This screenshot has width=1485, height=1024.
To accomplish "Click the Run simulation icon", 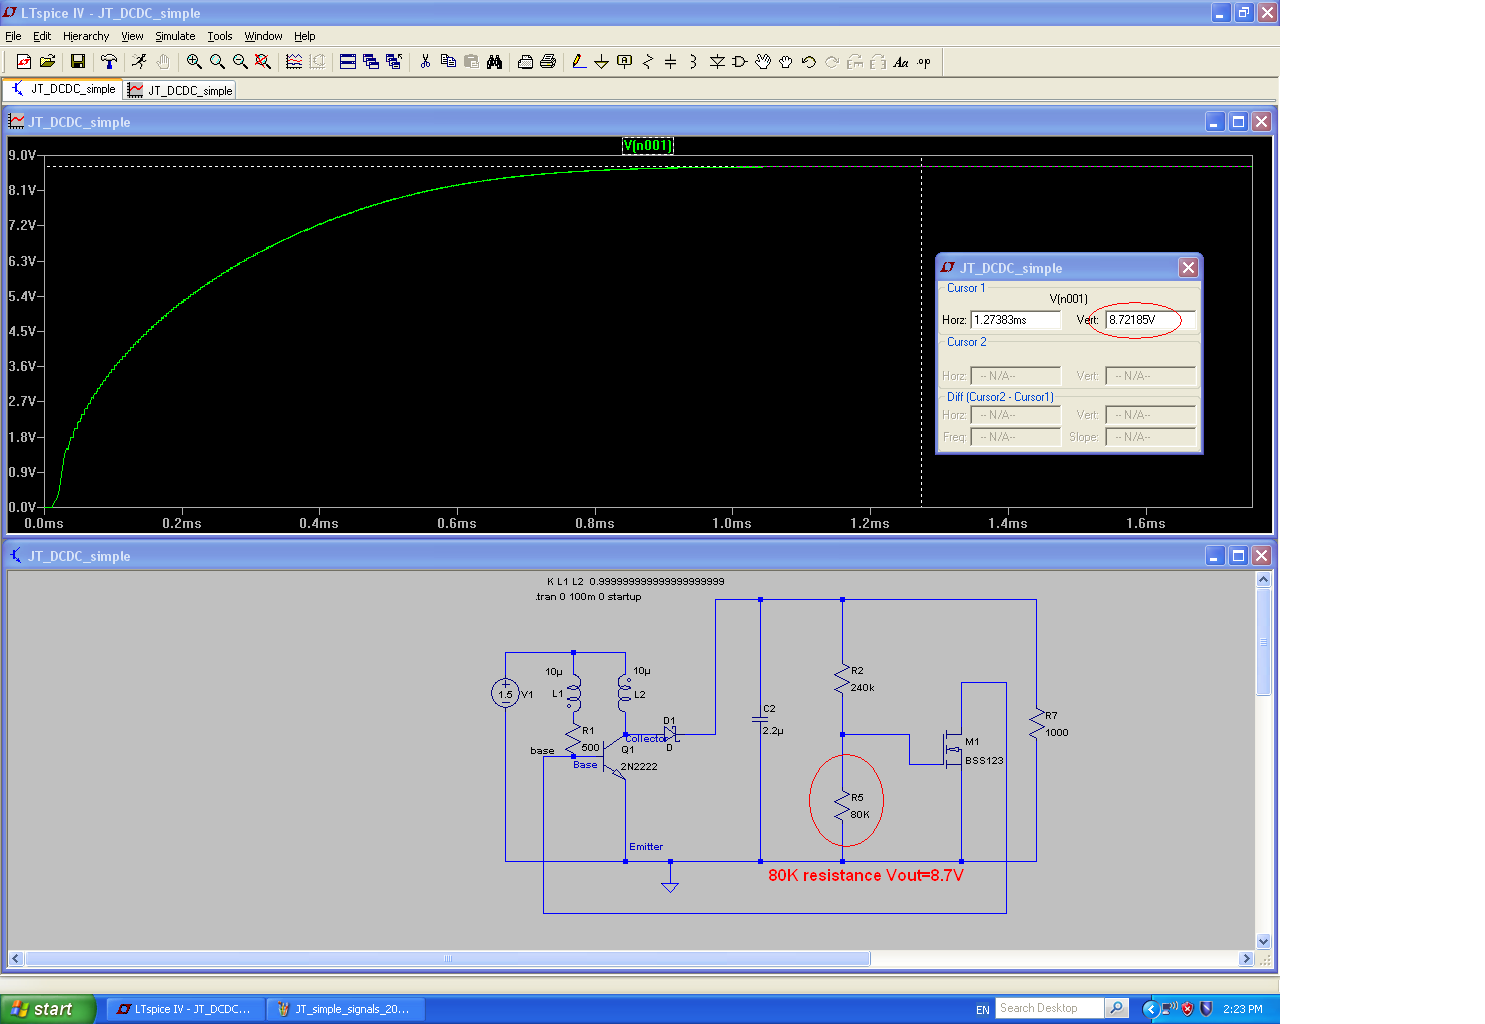I will 139,62.
